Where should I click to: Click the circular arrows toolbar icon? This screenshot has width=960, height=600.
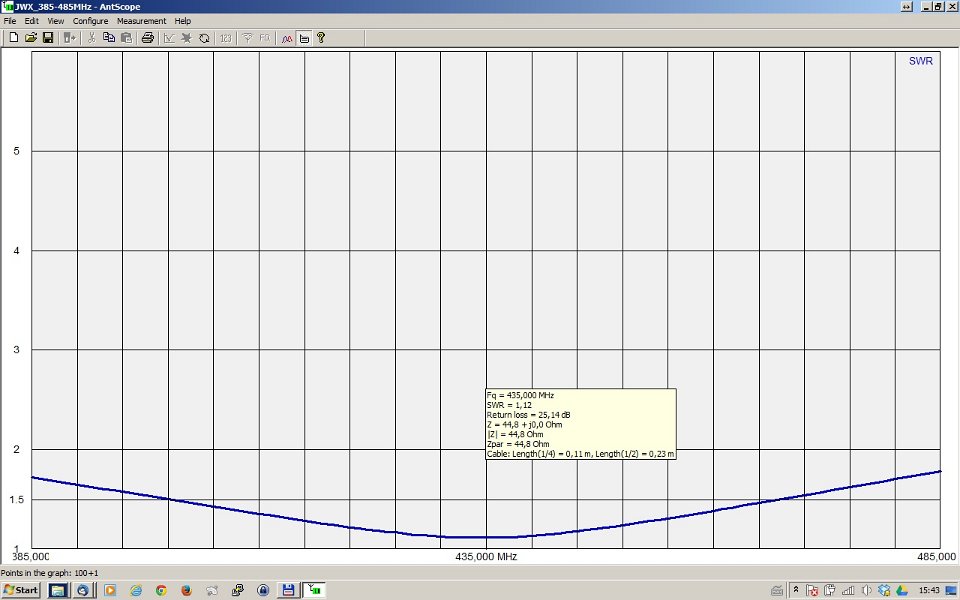[x=204, y=38]
